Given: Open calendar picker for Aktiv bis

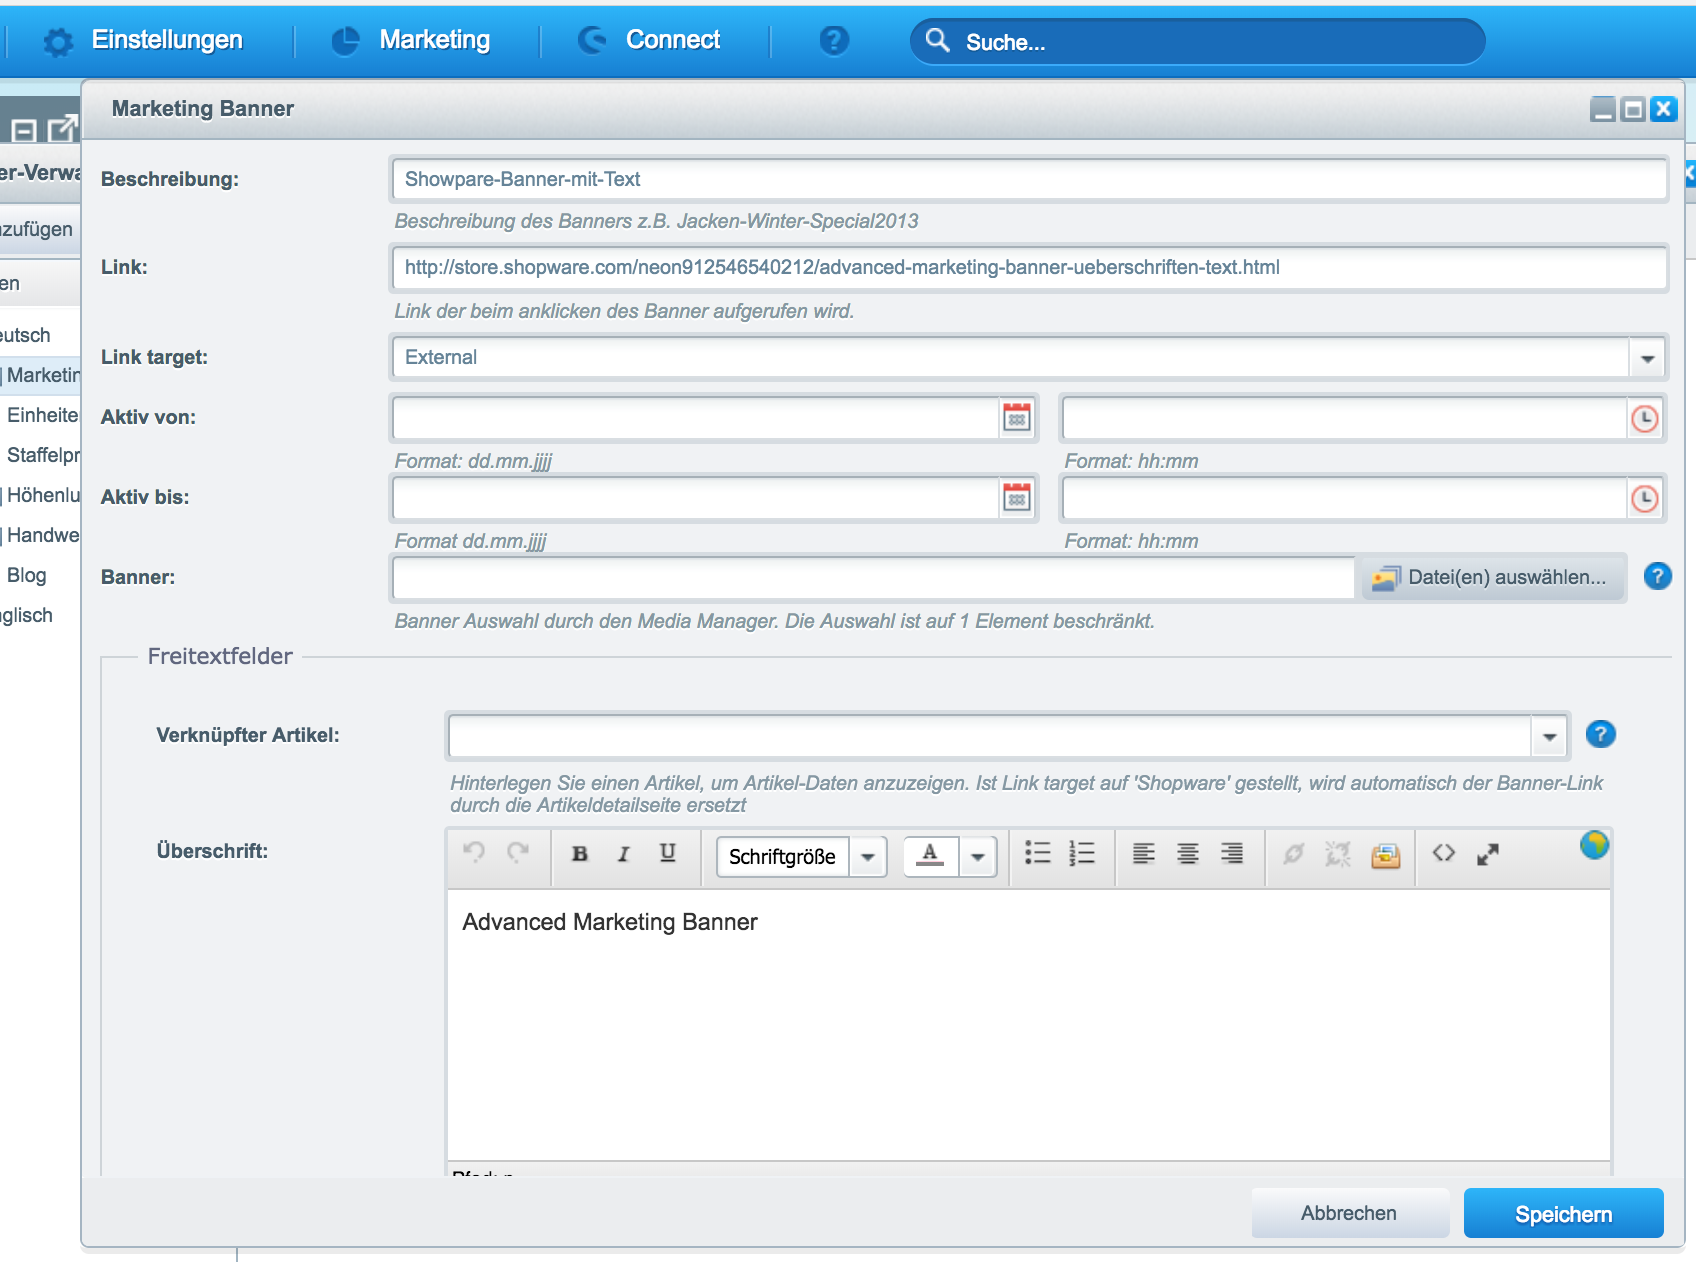Looking at the screenshot, I should (x=1017, y=498).
